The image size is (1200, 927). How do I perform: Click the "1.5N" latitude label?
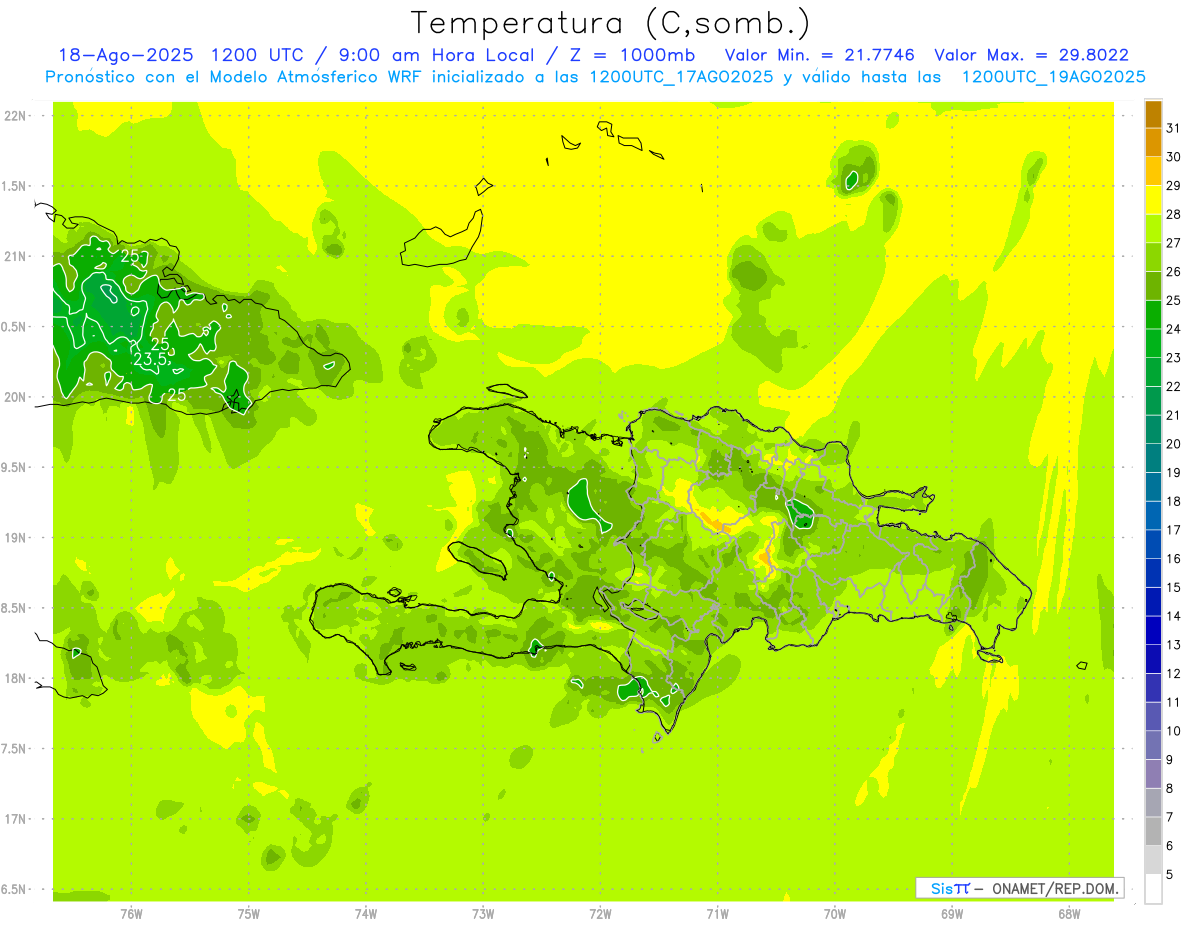[x=14, y=186]
